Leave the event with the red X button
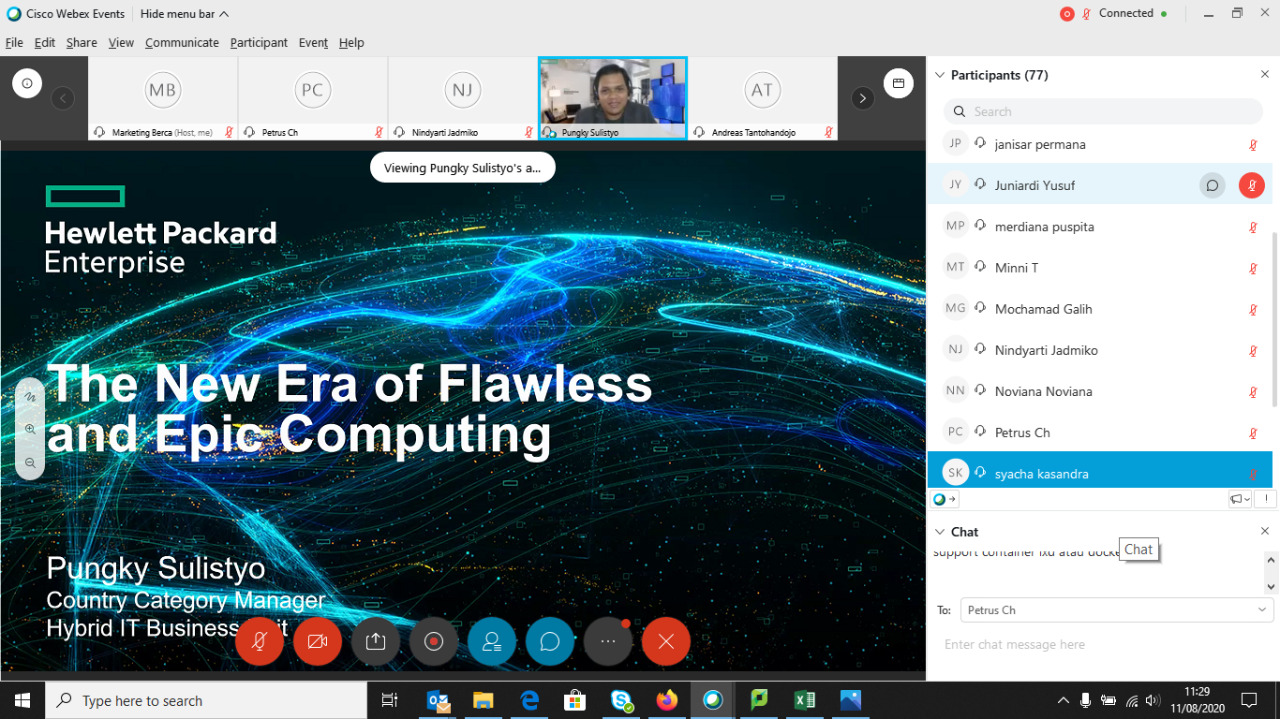The image size is (1280, 719). tap(666, 642)
